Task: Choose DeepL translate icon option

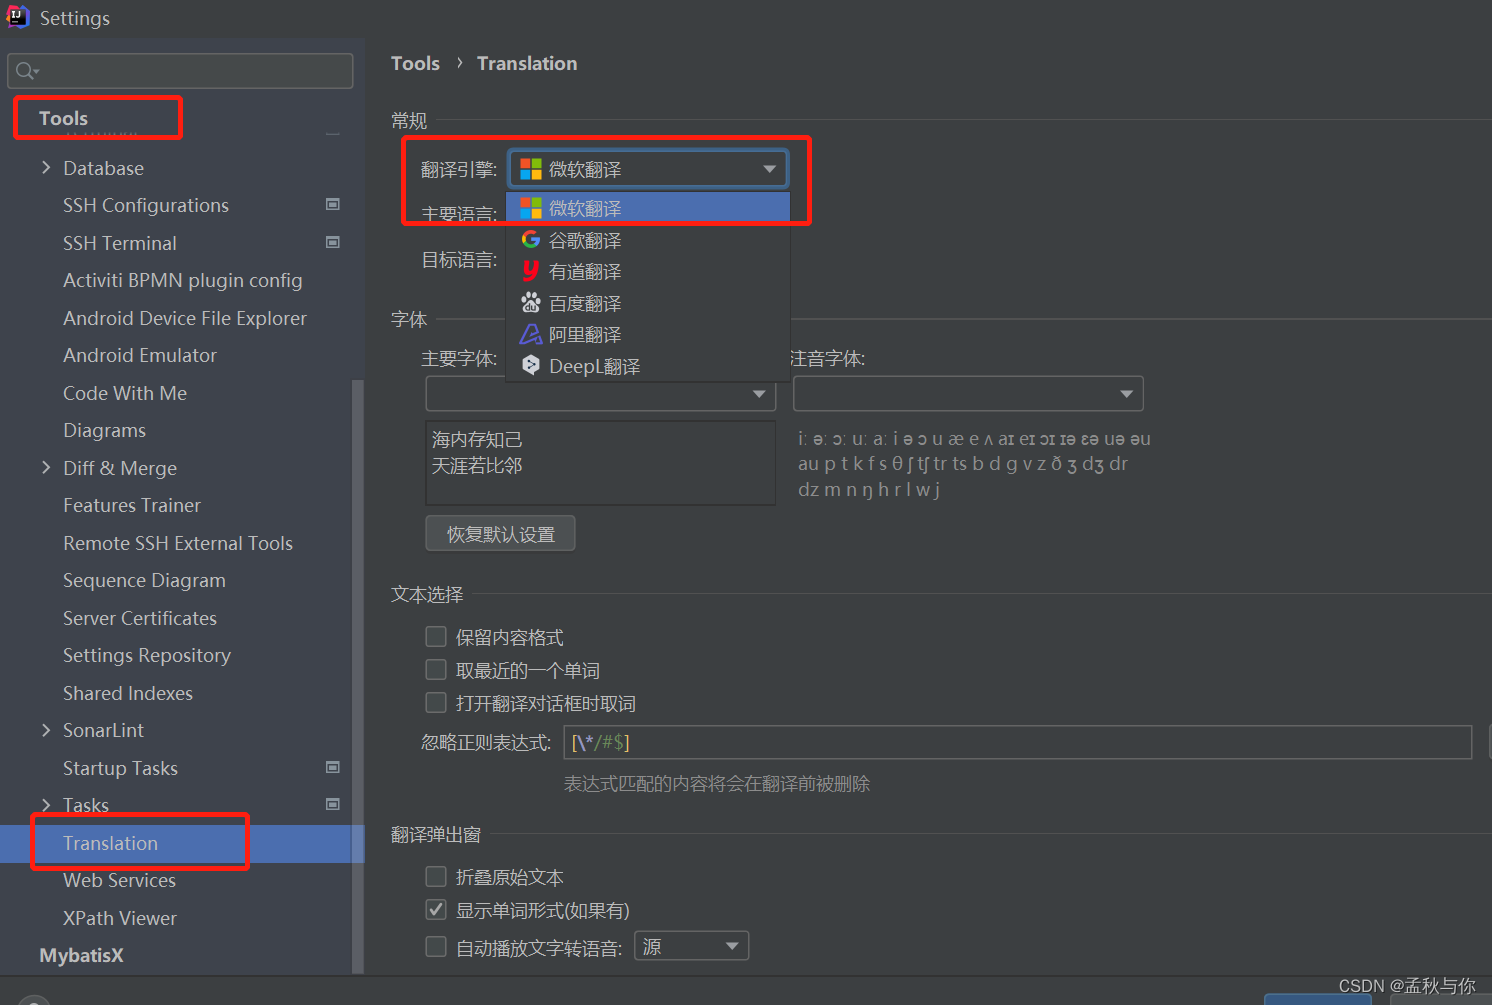Action: 531,366
